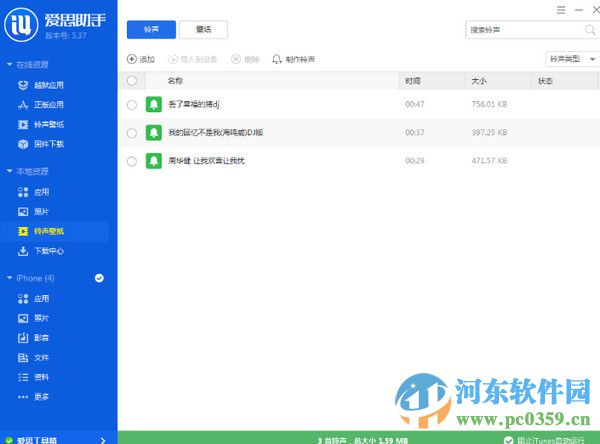
Task: Open 文件 under iPhone (4)
Action: pos(33,357)
